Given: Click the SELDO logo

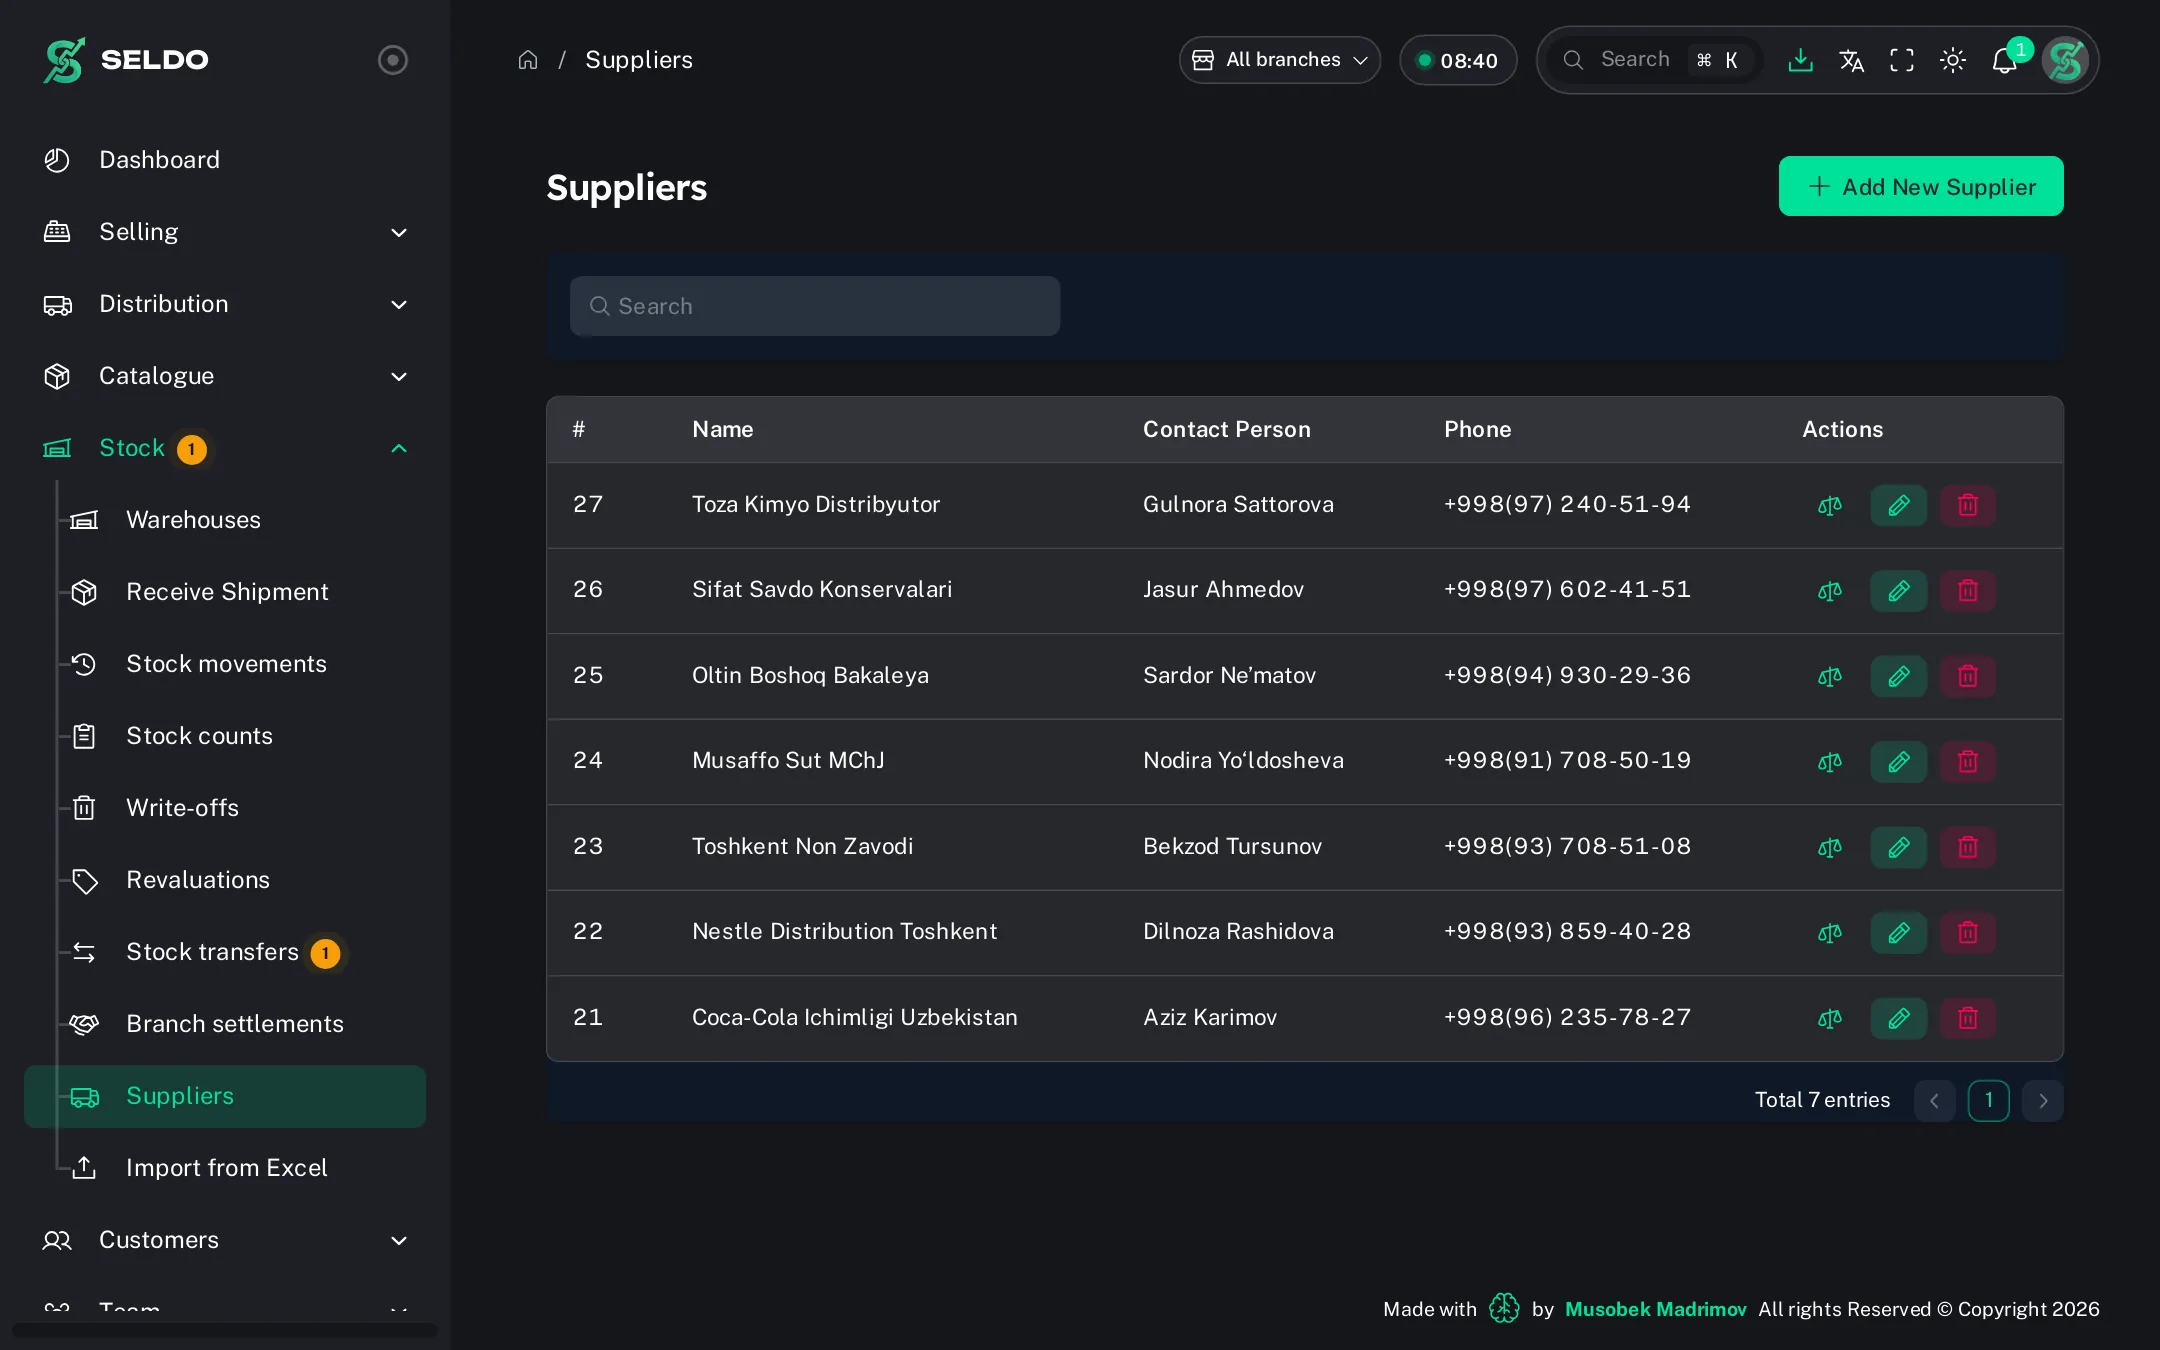Looking at the screenshot, I should pos(126,60).
